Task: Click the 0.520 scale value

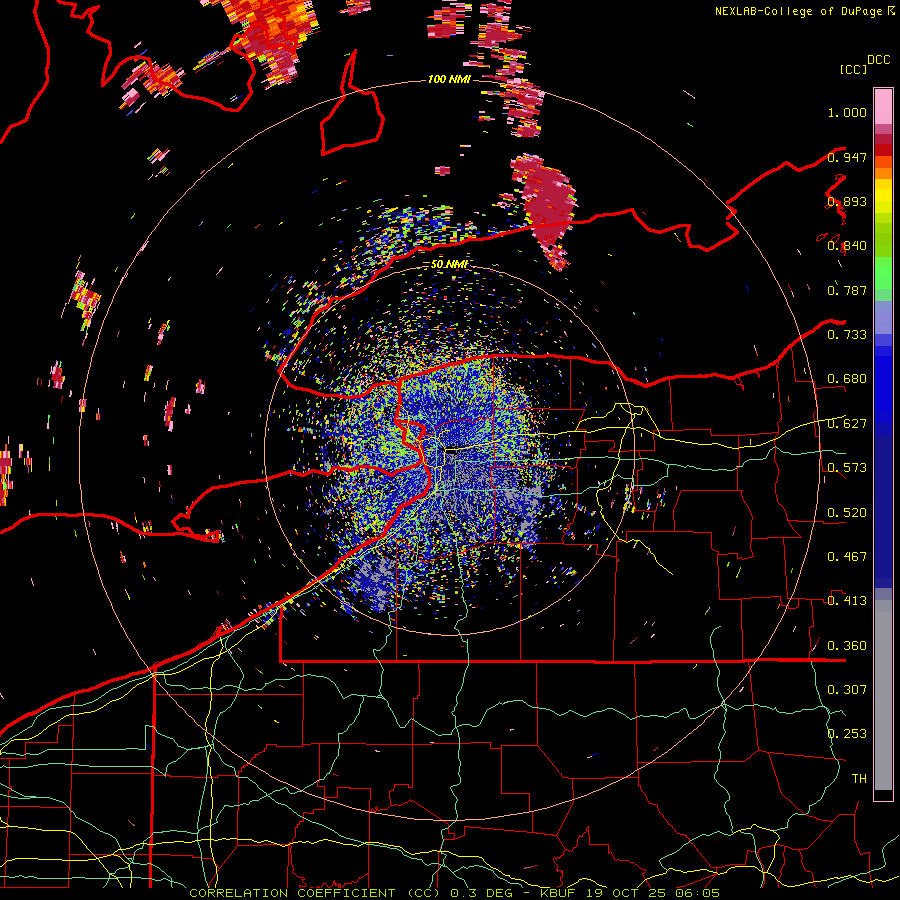Action: coord(847,513)
